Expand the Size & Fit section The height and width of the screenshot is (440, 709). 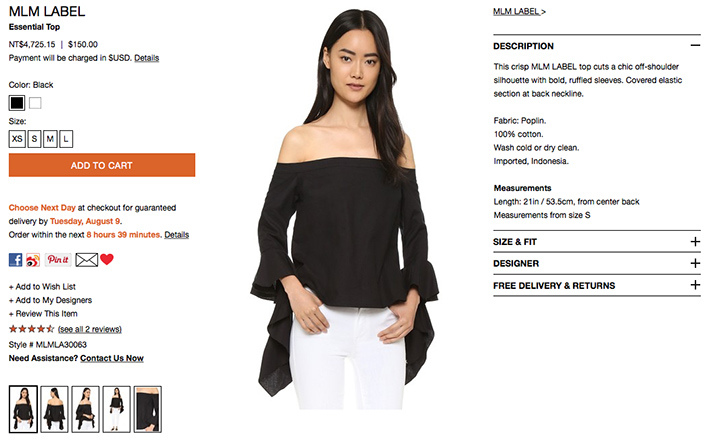coord(695,241)
